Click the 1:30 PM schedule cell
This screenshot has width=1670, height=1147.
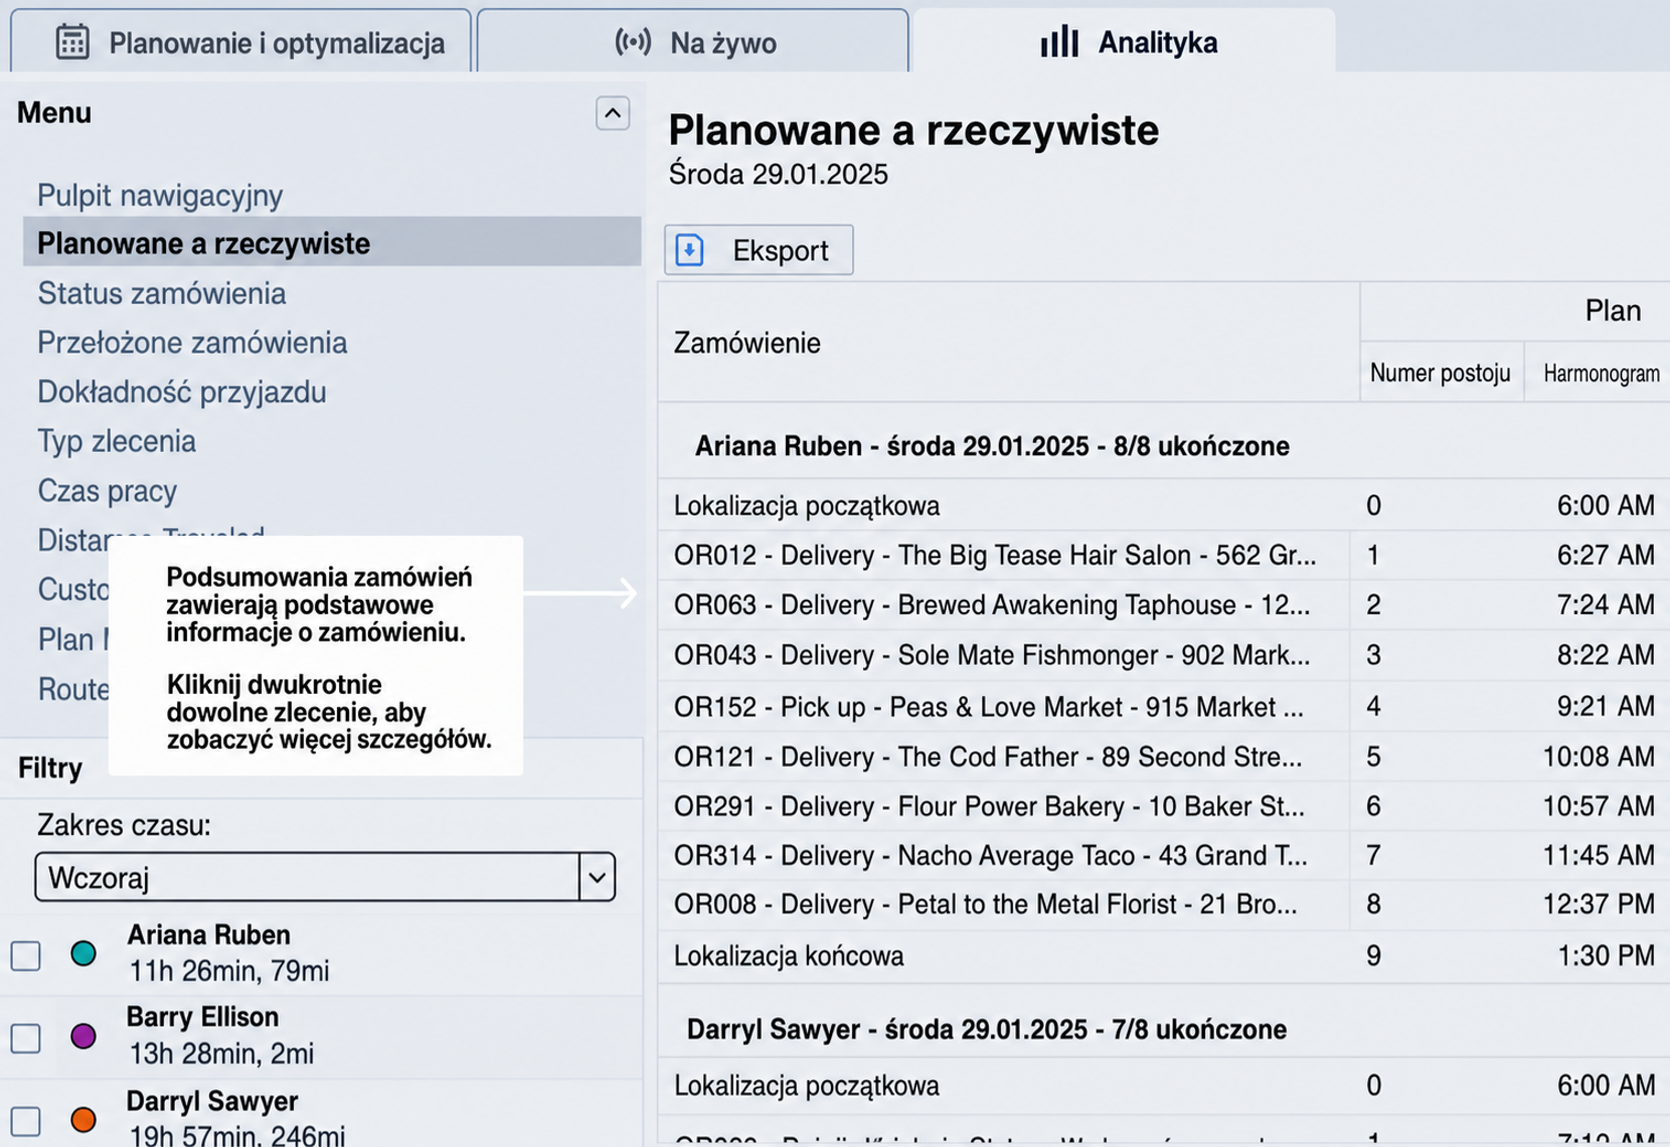click(1605, 955)
